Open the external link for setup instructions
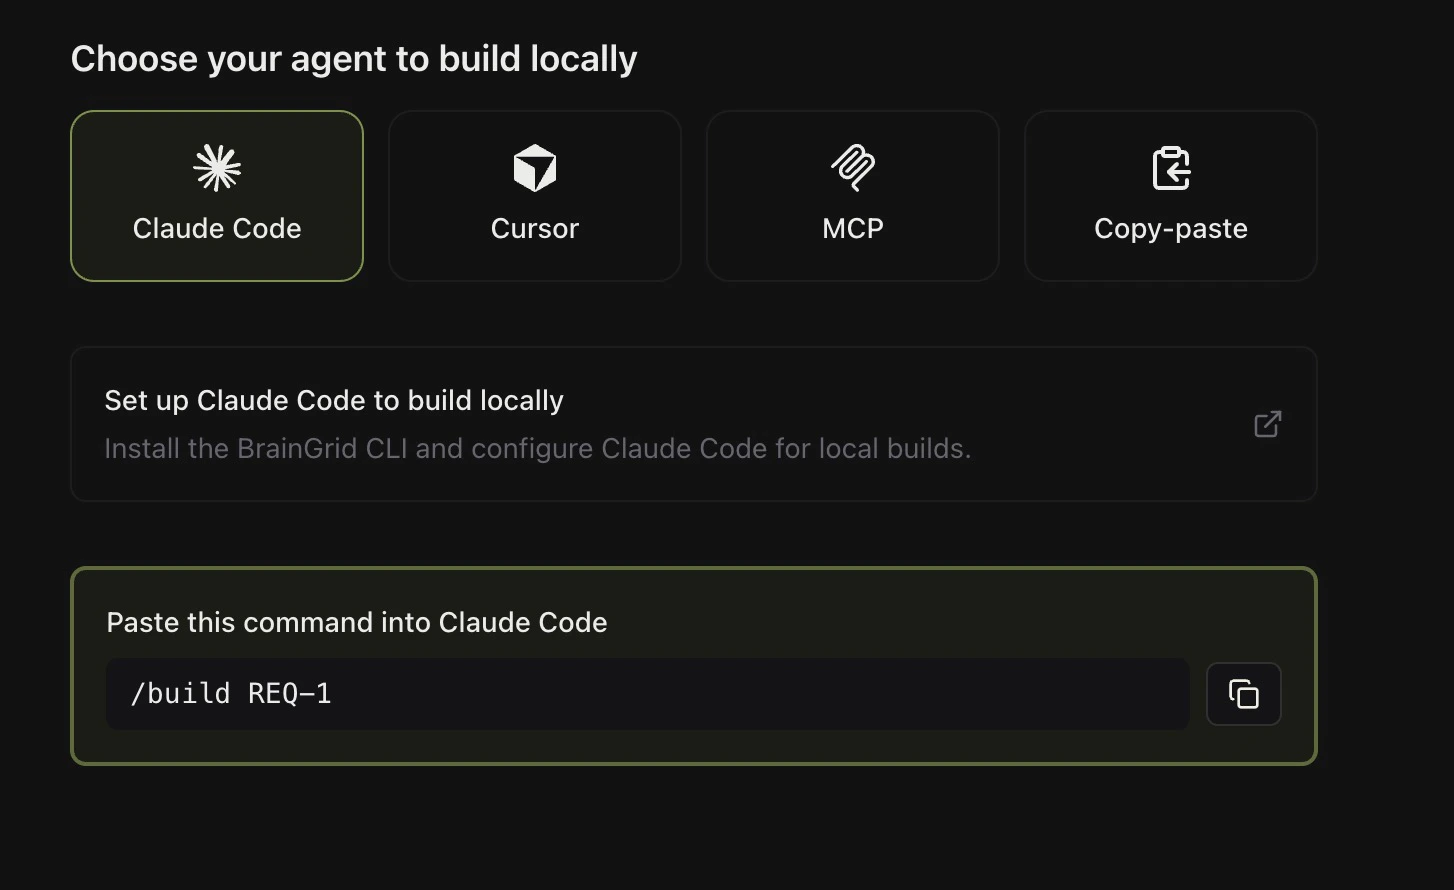 1266,424
